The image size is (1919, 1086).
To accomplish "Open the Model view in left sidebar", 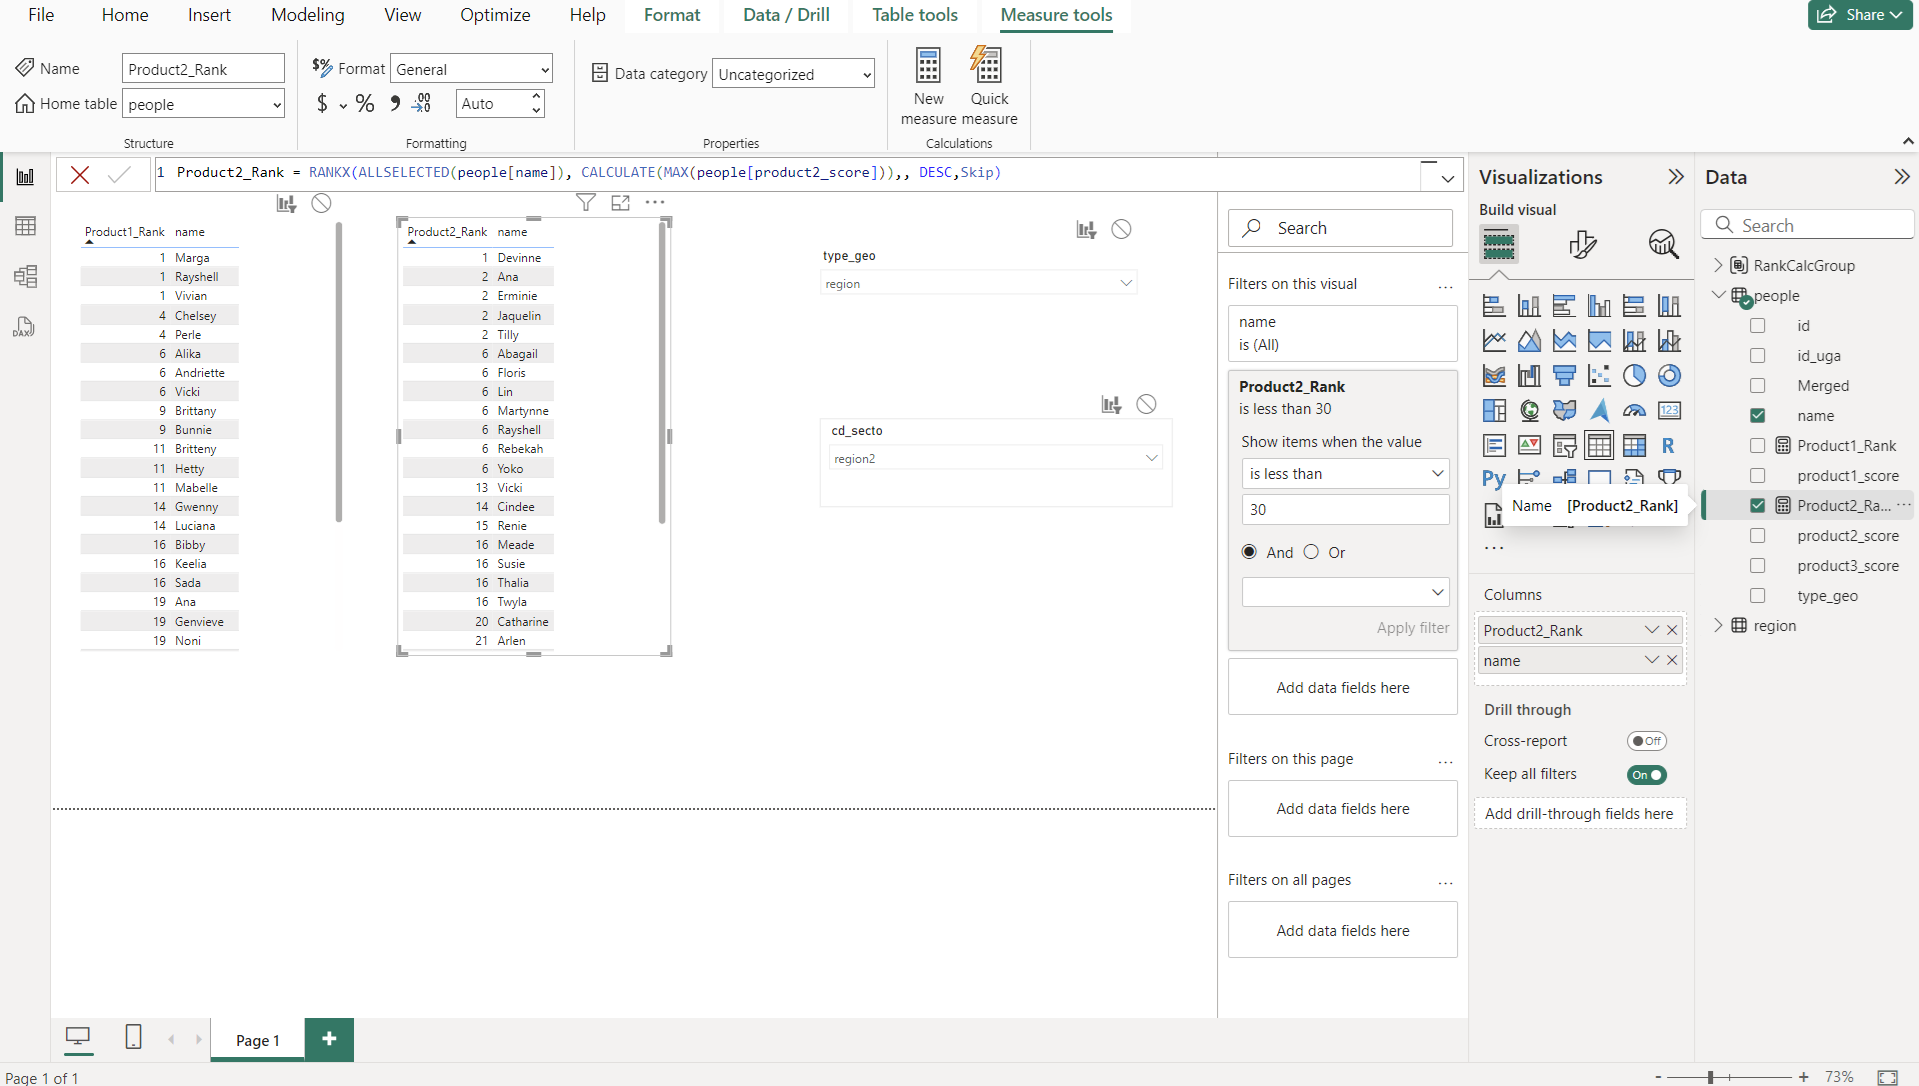I will click(26, 276).
